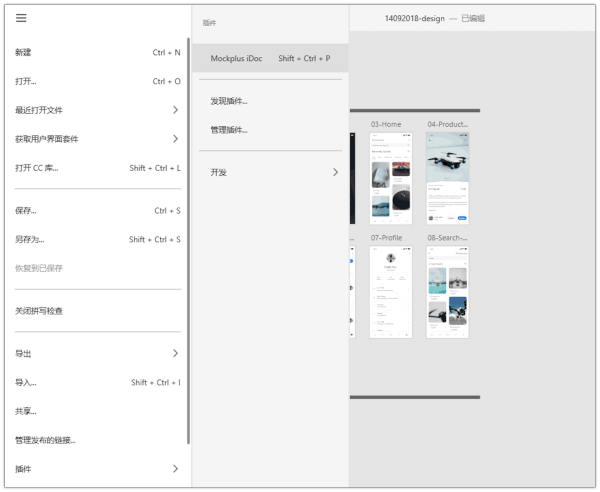The width and height of the screenshot is (600, 492).
Task: Expand 获取用户界面套件 submenu
Action: [175, 139]
